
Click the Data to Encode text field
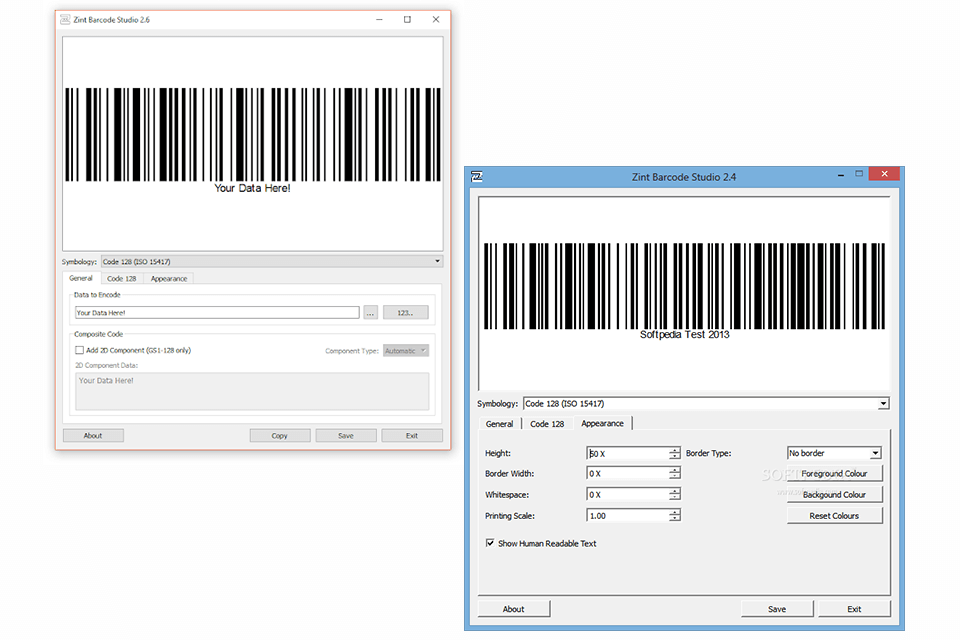point(217,312)
